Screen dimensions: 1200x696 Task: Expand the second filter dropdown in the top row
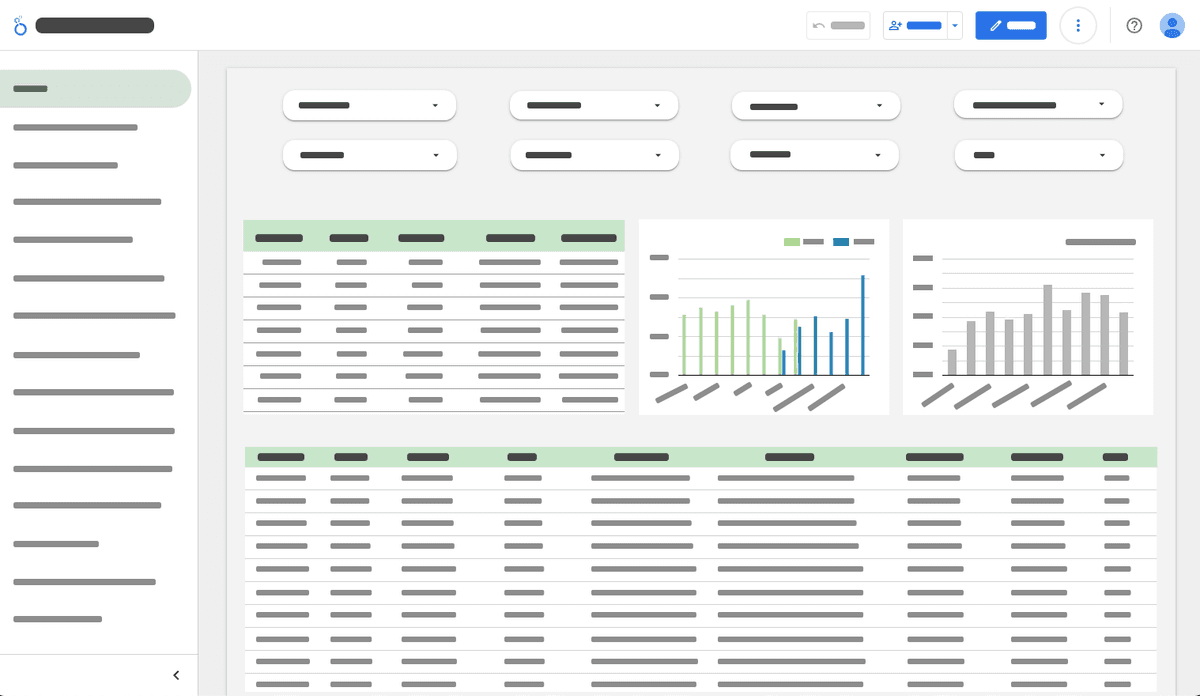point(594,106)
